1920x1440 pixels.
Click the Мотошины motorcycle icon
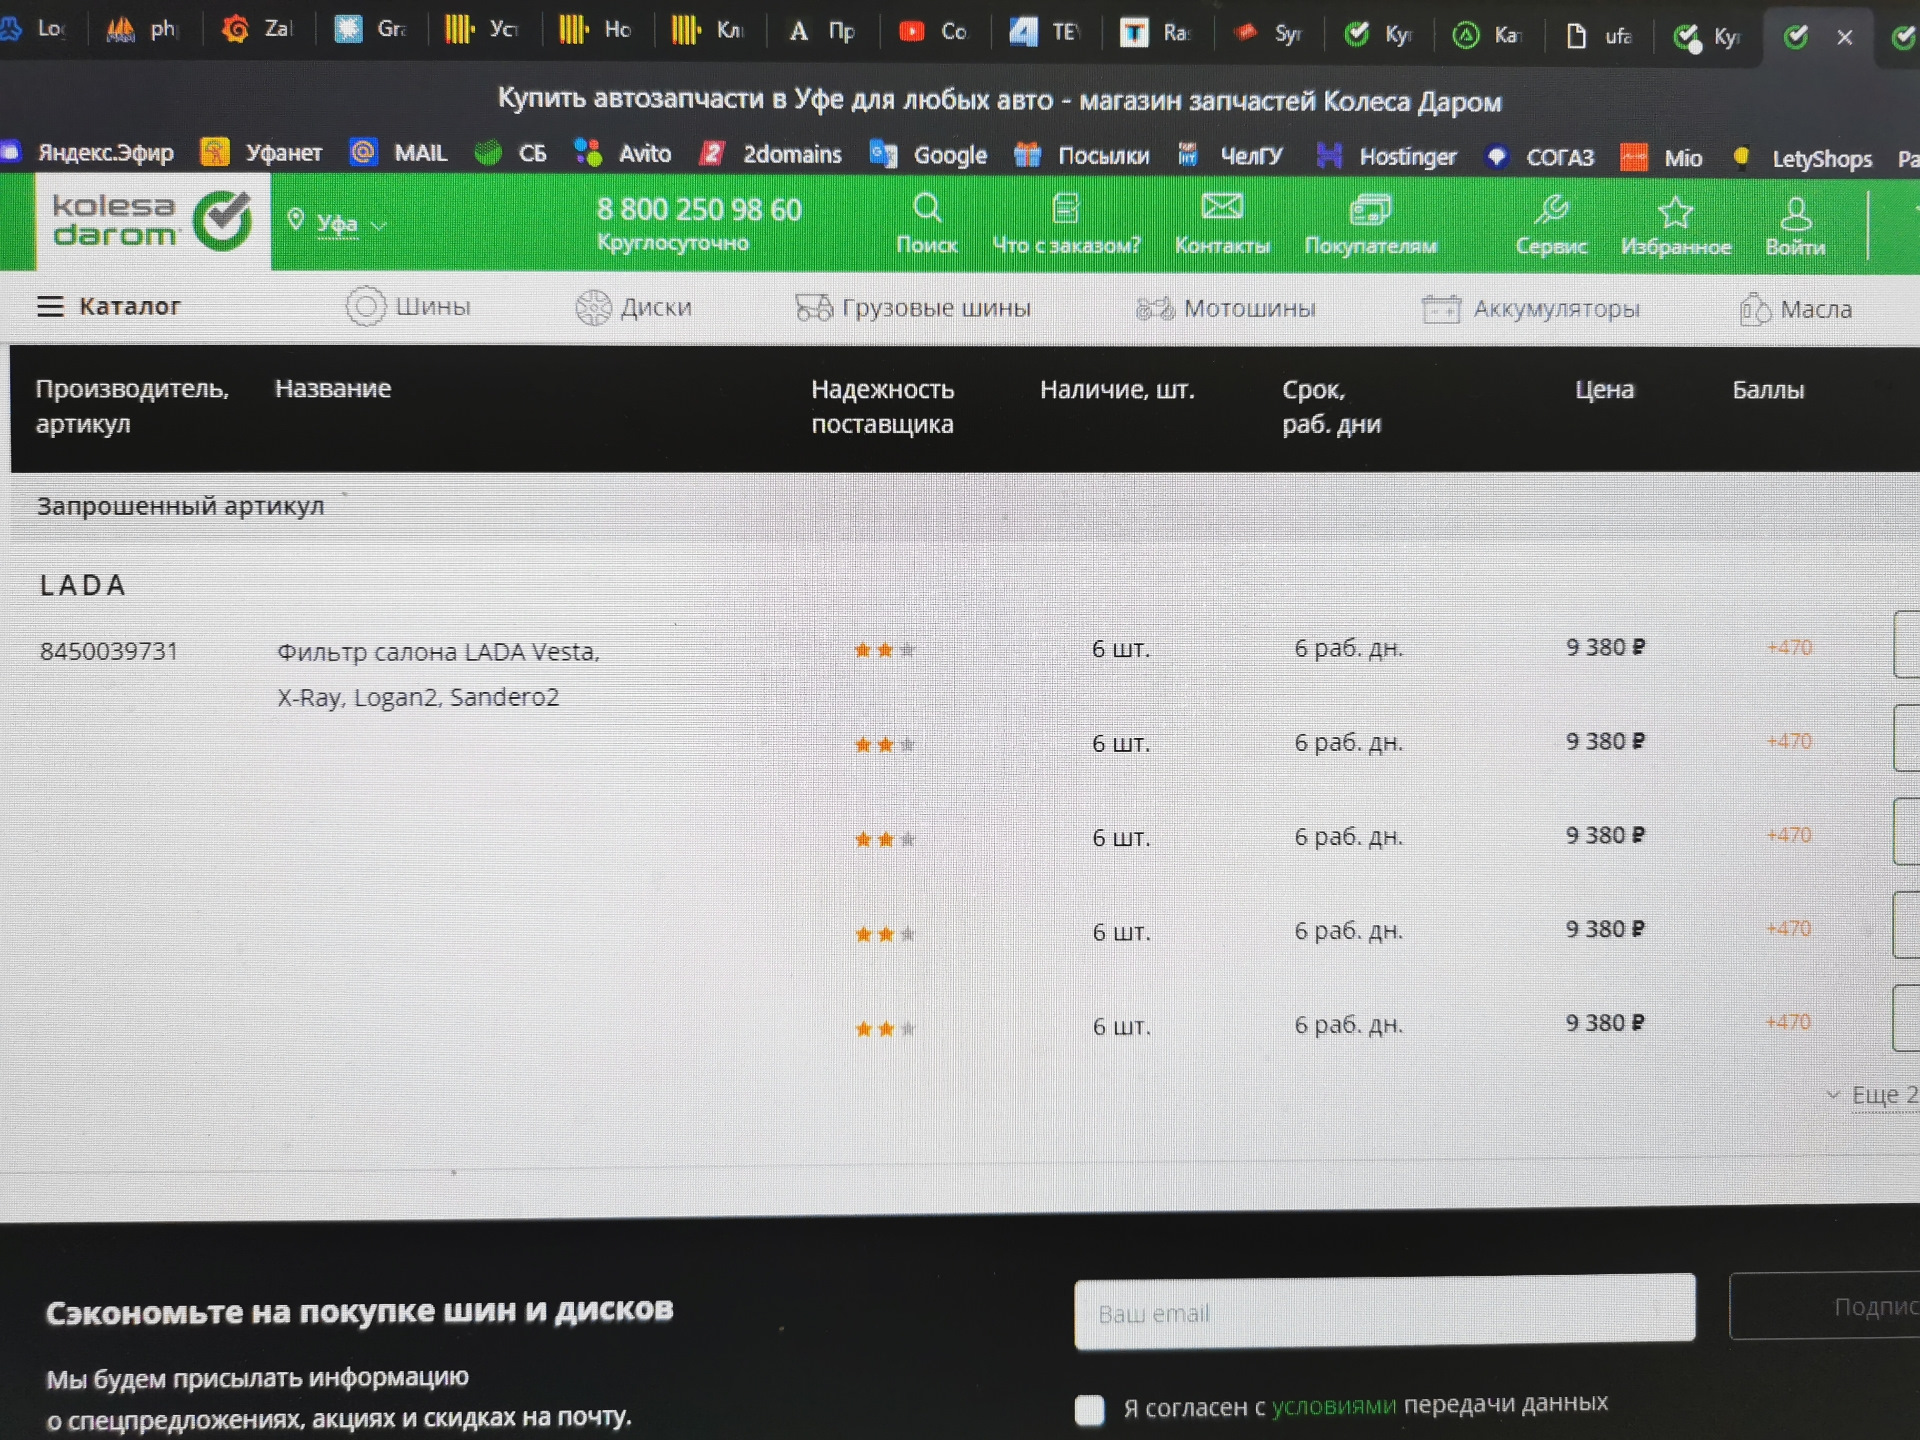click(x=1154, y=309)
